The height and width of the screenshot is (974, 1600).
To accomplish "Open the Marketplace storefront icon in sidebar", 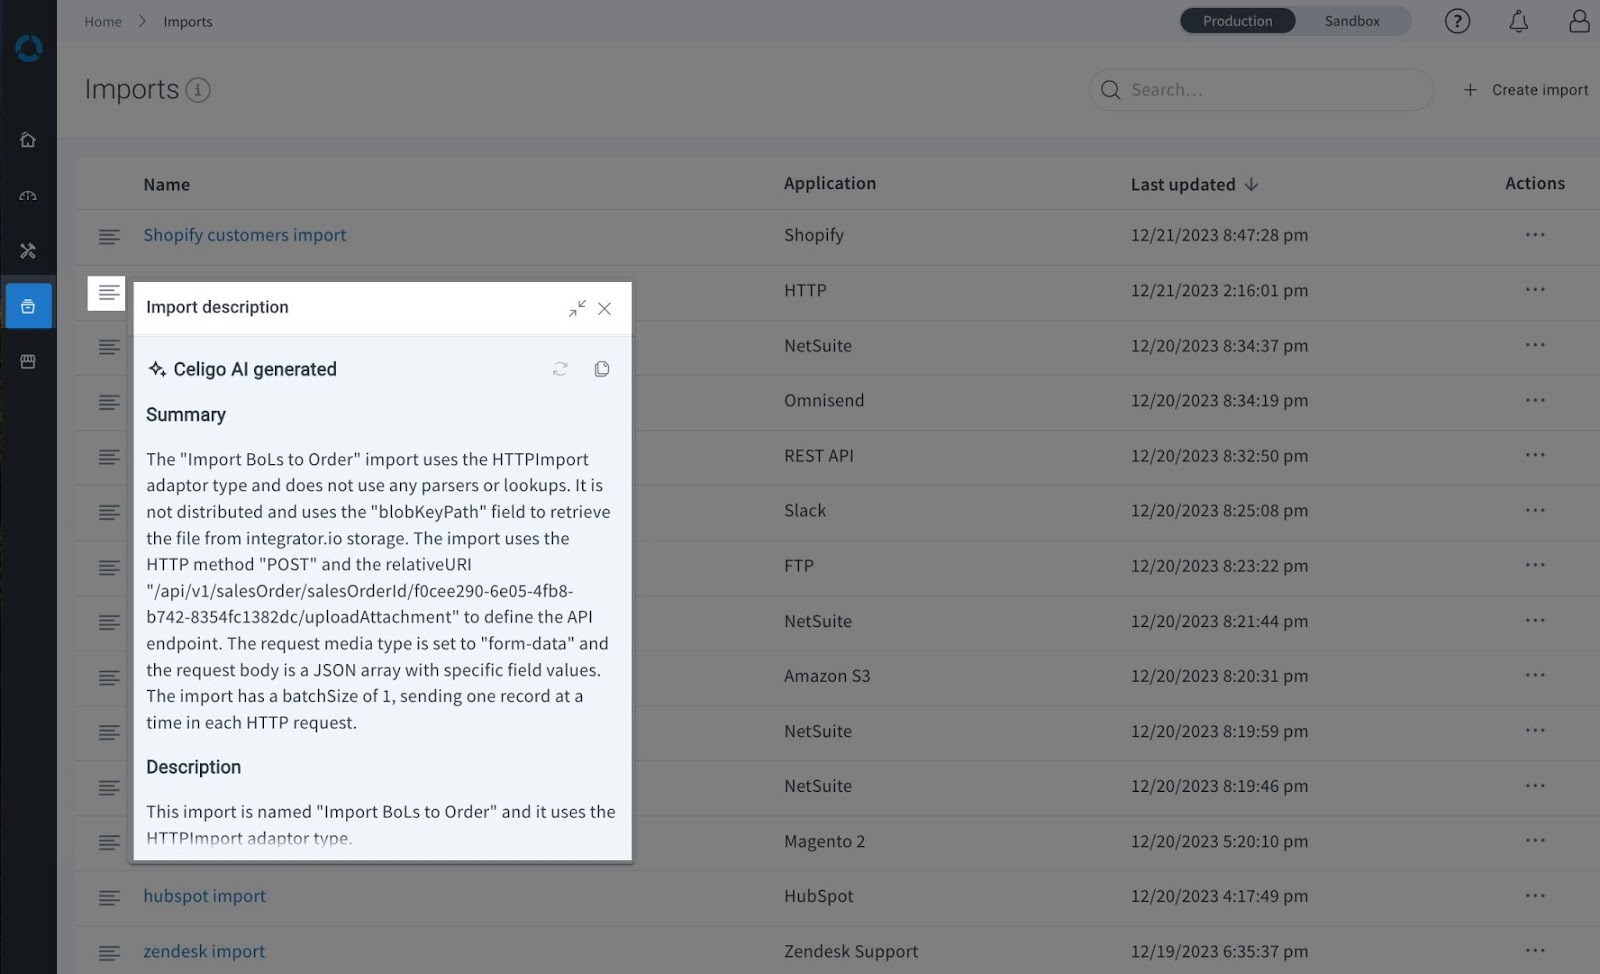I will (x=27, y=361).
